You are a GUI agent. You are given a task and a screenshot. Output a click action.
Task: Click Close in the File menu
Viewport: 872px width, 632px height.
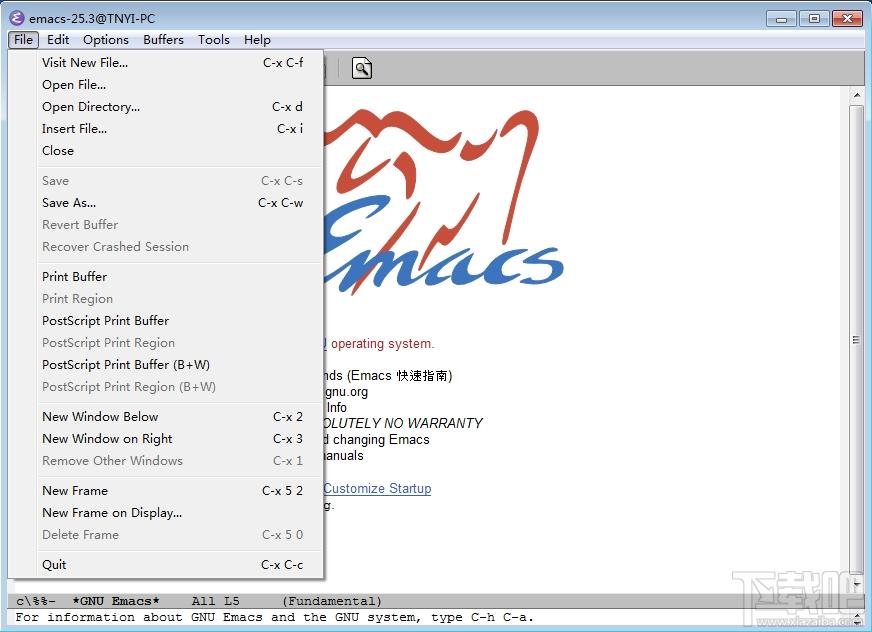180,151
